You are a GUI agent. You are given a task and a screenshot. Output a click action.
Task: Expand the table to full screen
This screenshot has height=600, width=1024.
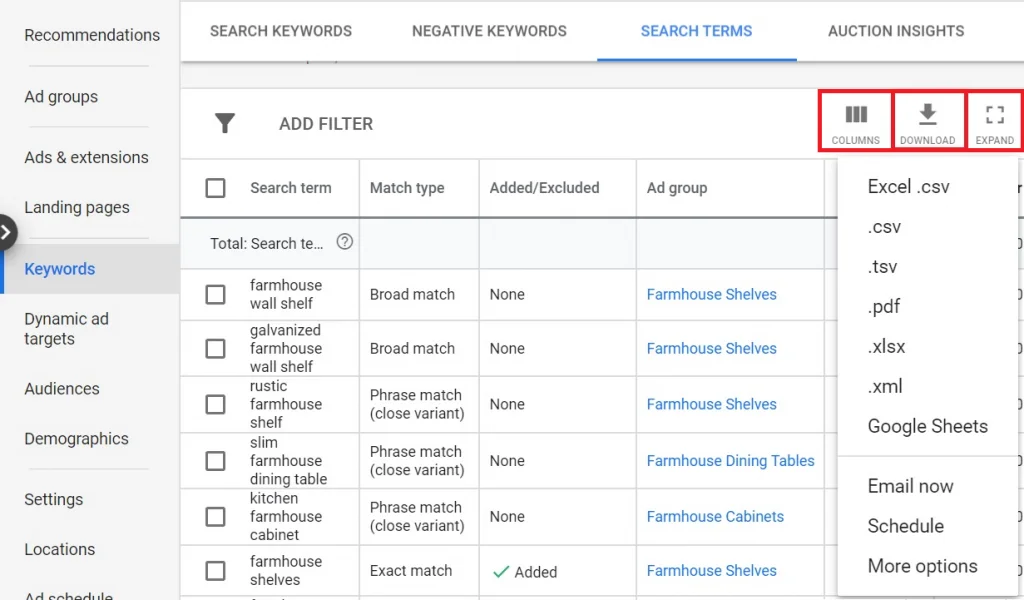coord(995,116)
